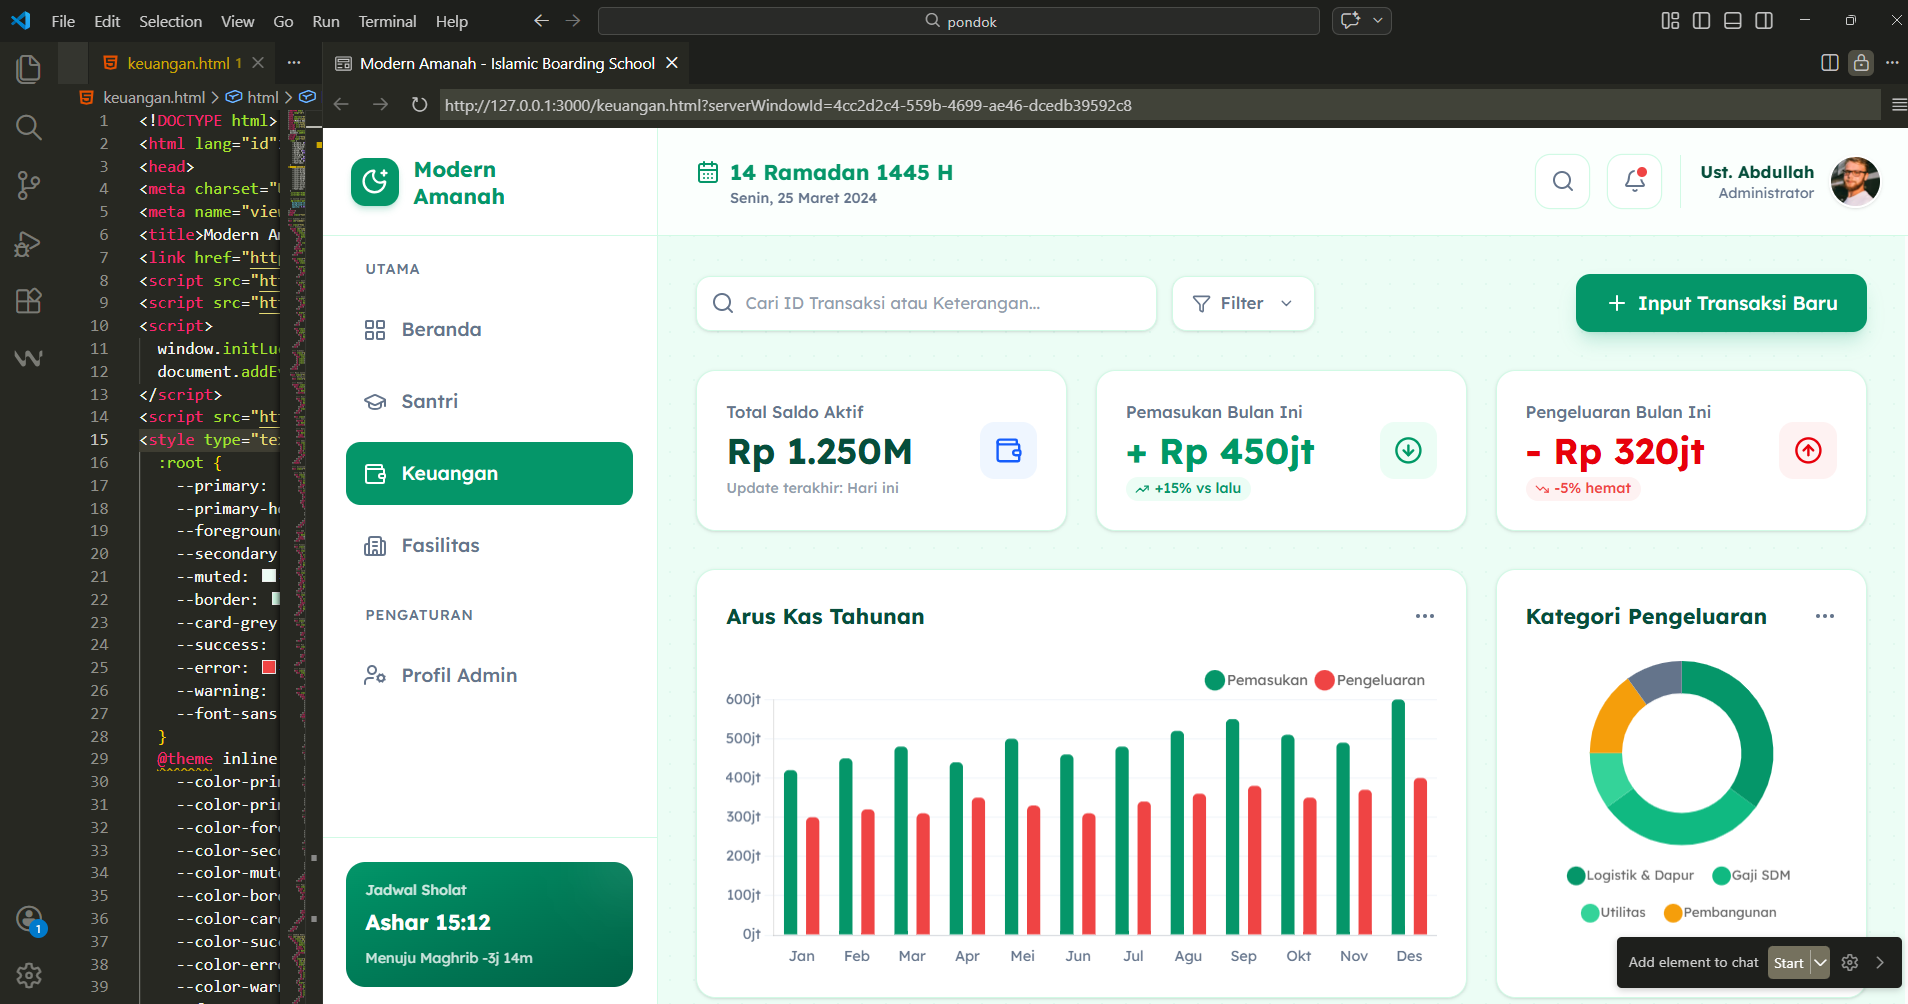Viewport: 1908px width, 1004px height.
Task: Open Run and Debug view
Action: 28,244
